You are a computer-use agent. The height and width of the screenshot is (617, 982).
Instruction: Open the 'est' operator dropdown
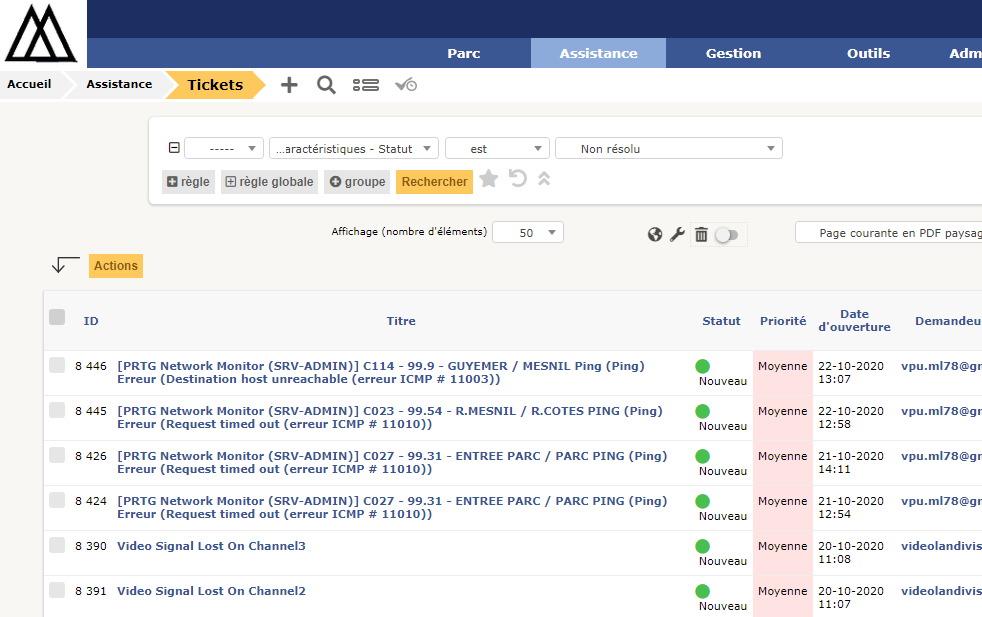click(497, 149)
